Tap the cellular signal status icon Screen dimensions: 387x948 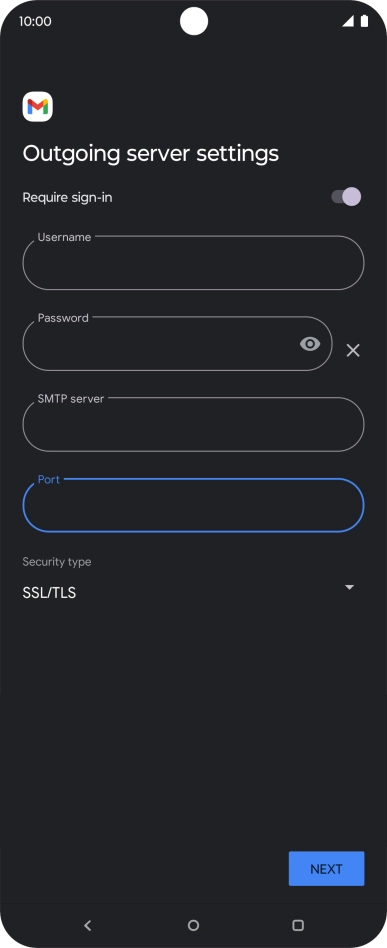(348, 21)
